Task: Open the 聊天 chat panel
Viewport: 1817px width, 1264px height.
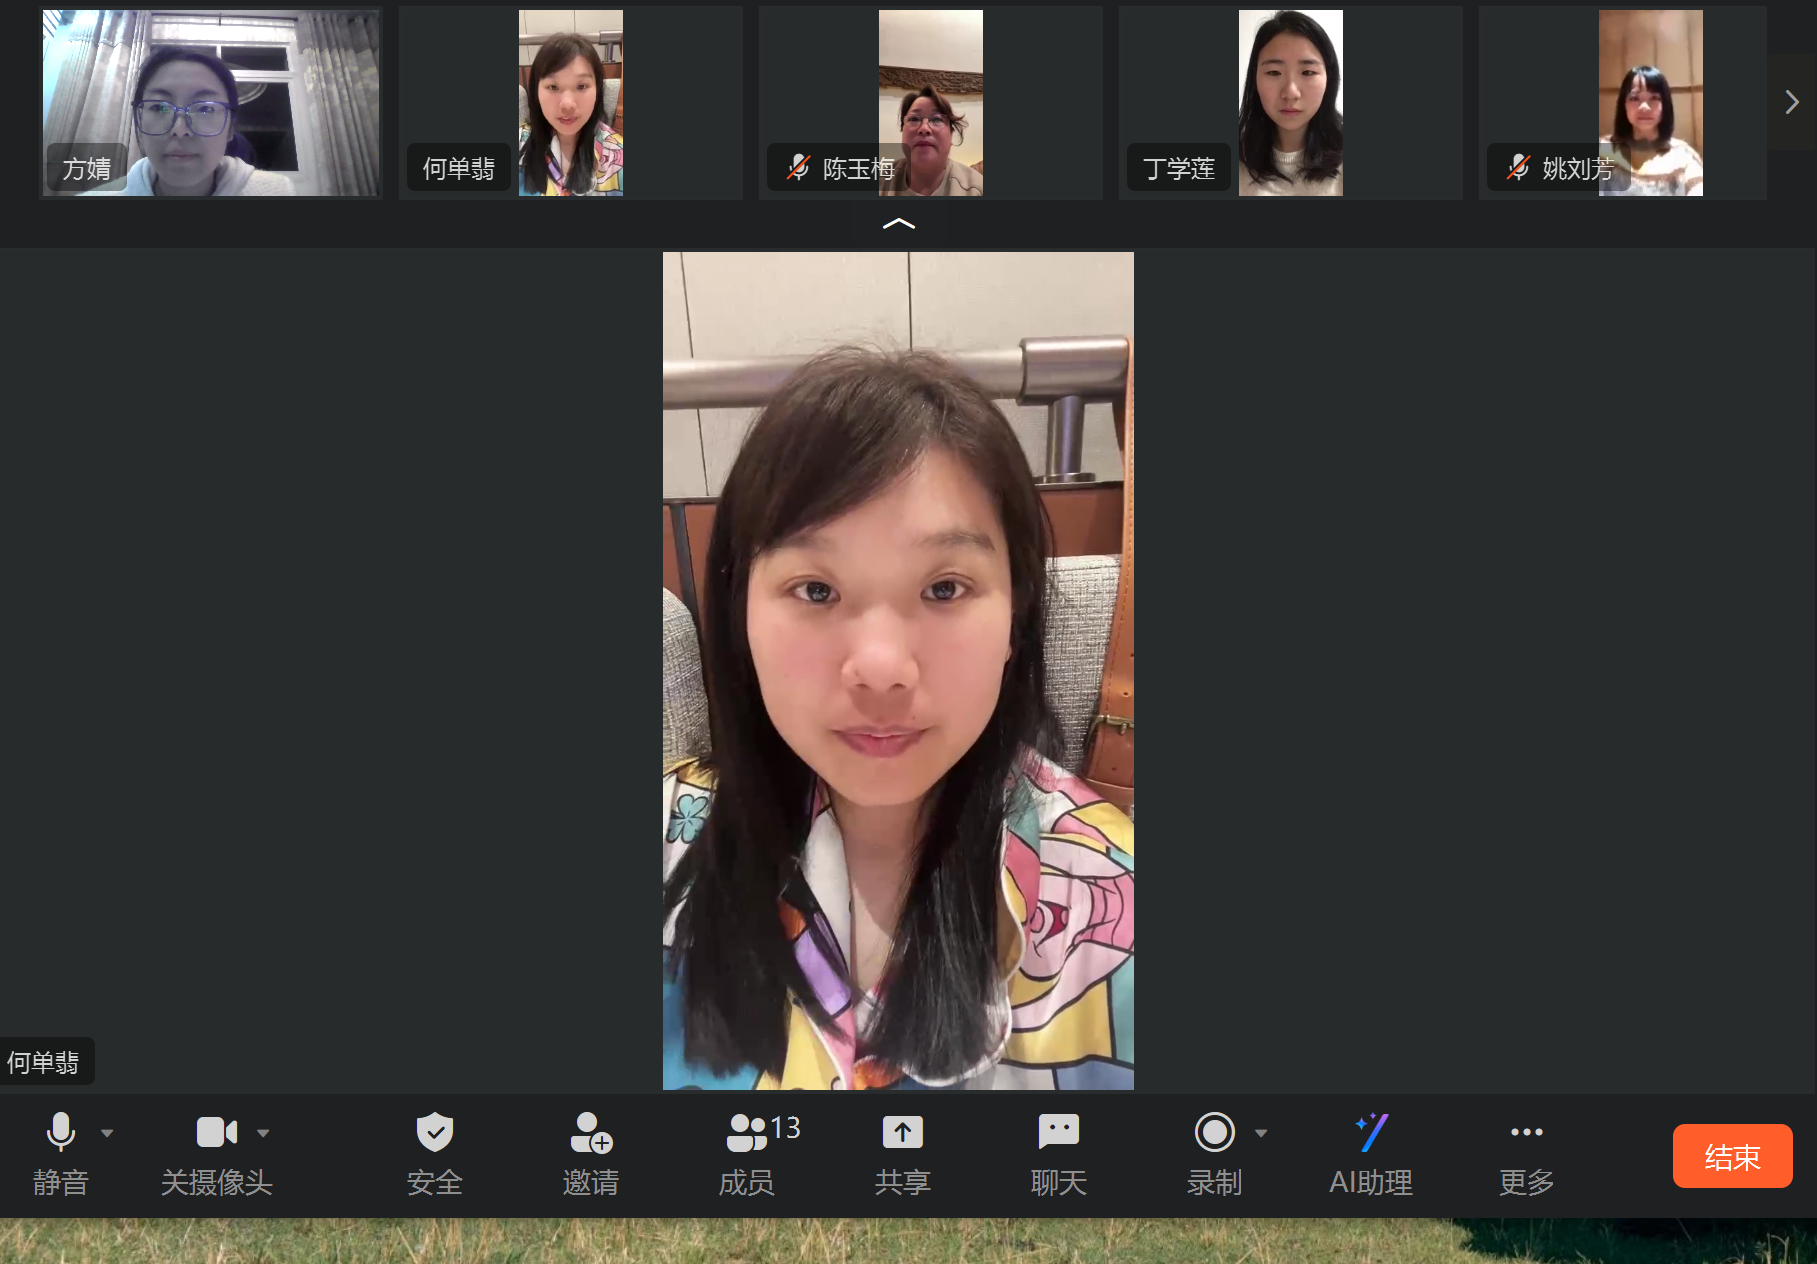Action: click(1059, 1132)
